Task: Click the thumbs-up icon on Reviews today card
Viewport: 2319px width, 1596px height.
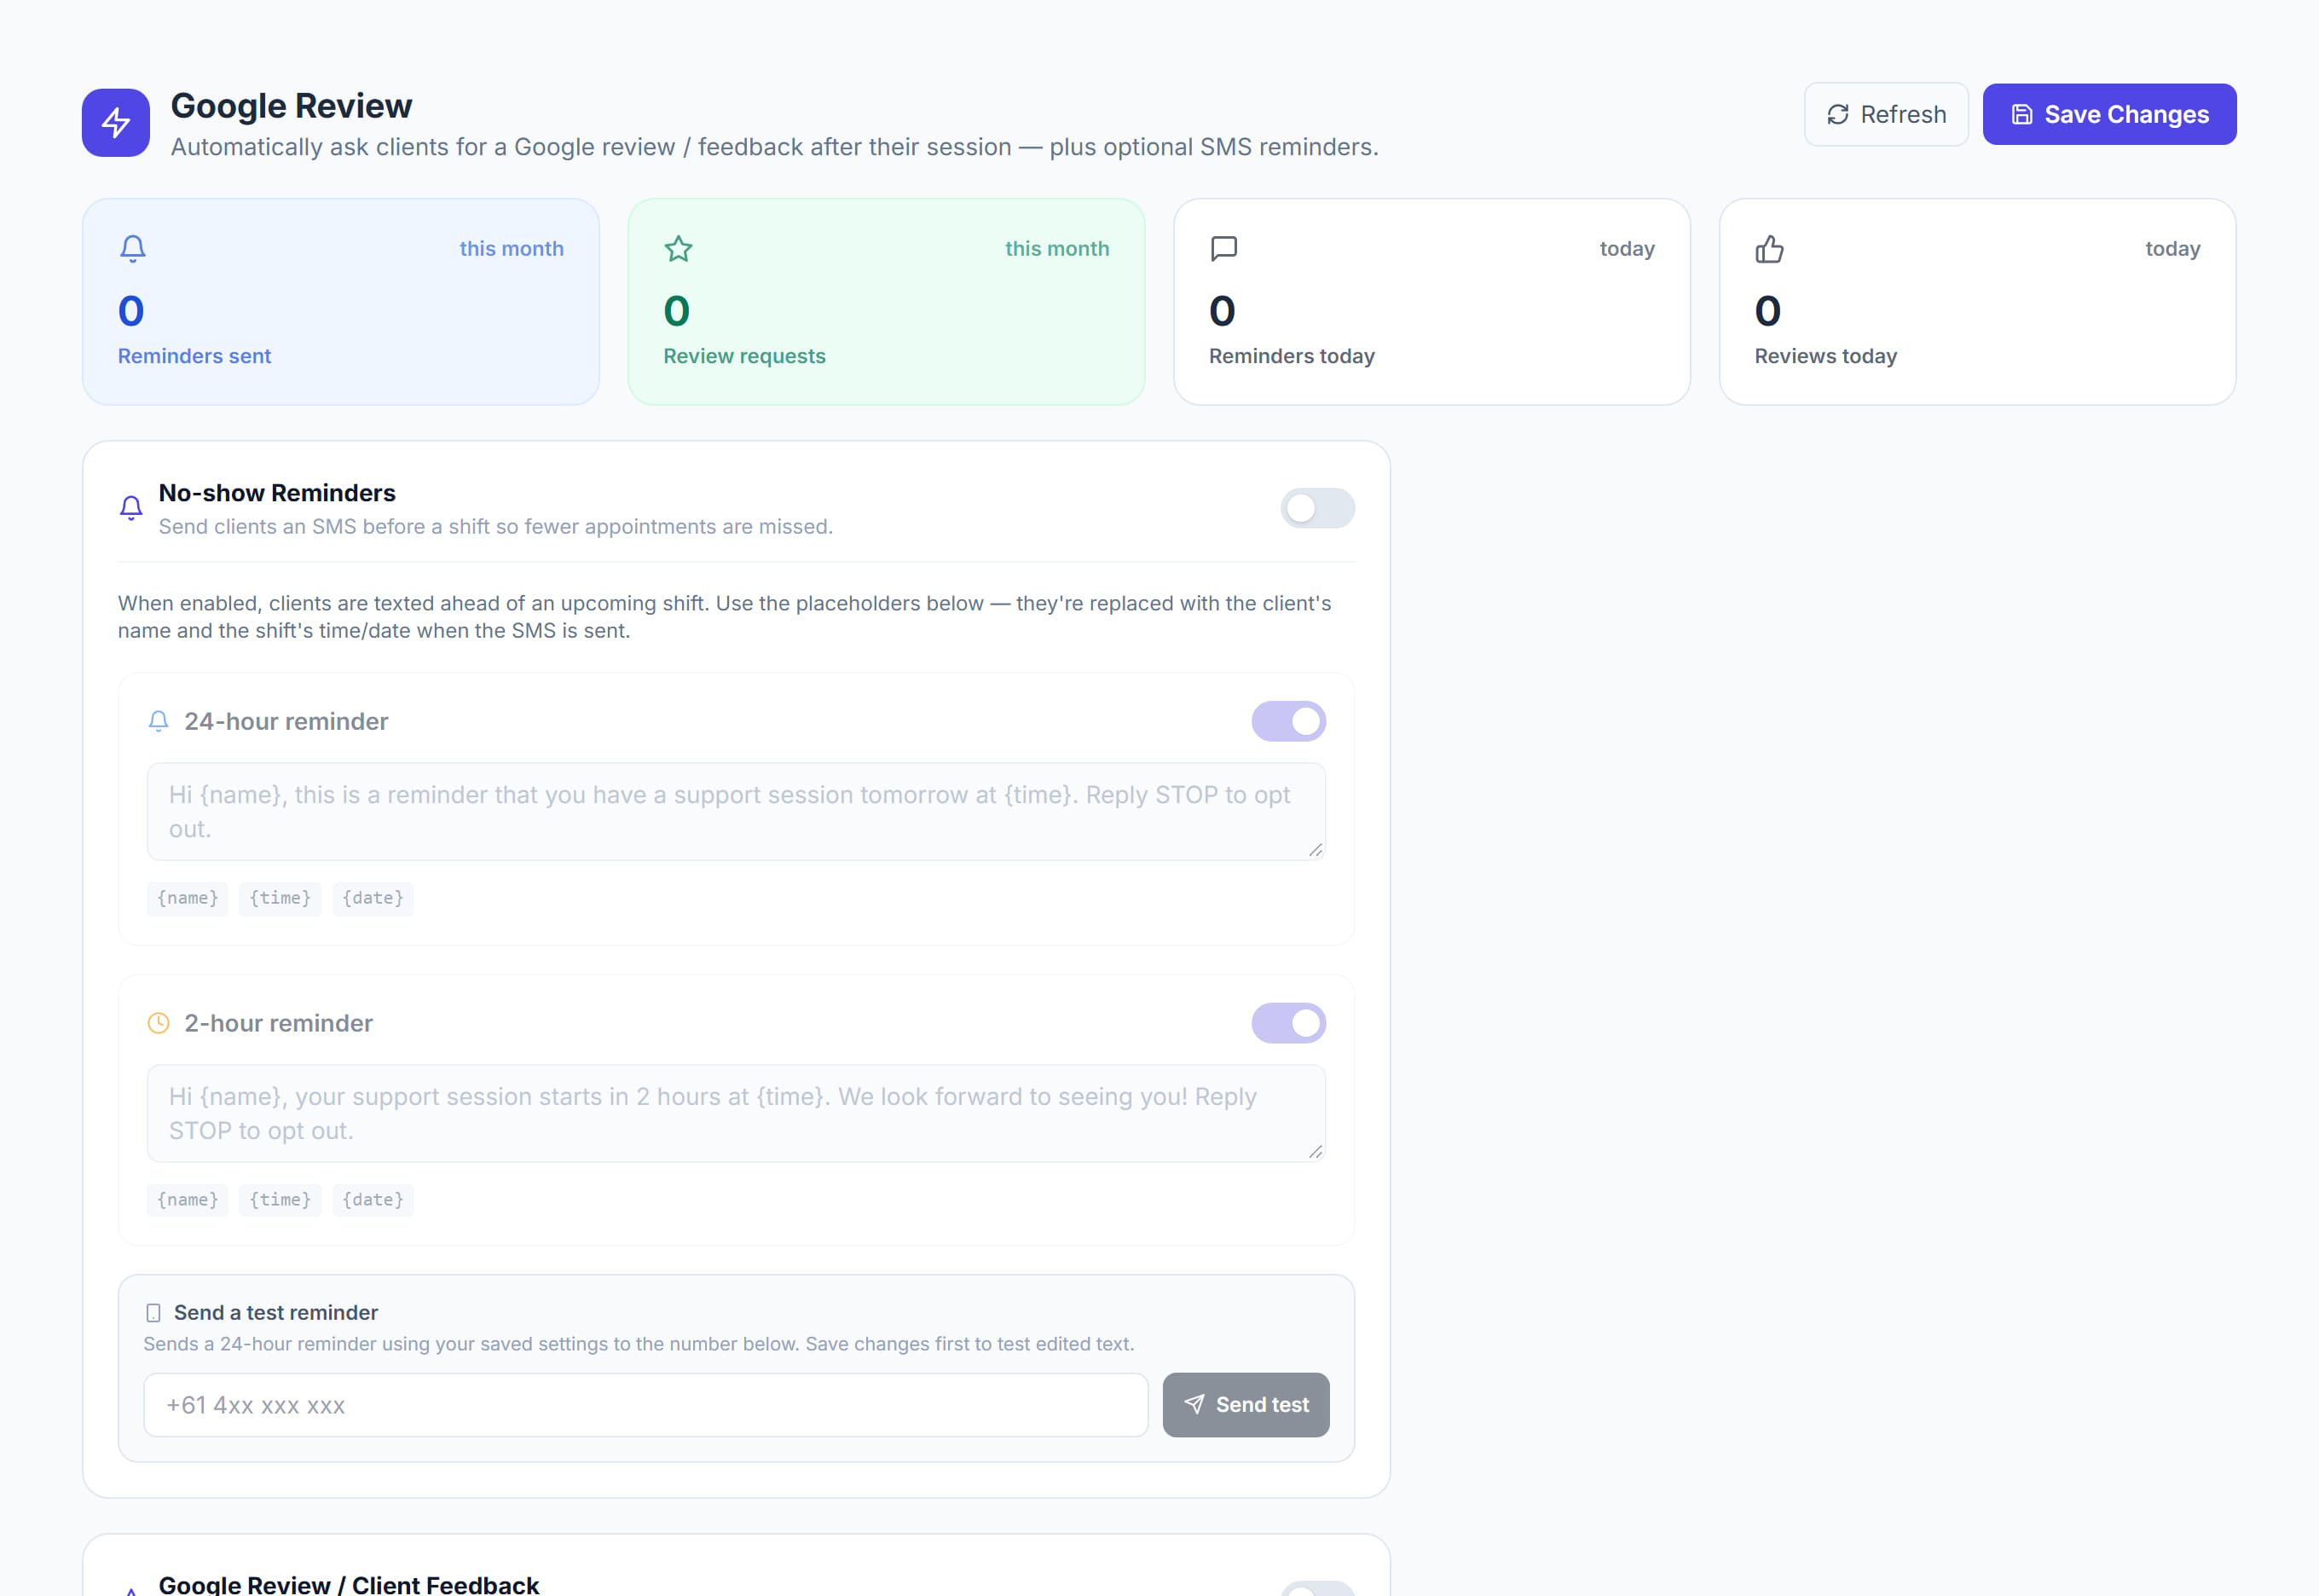Action: (x=1770, y=248)
